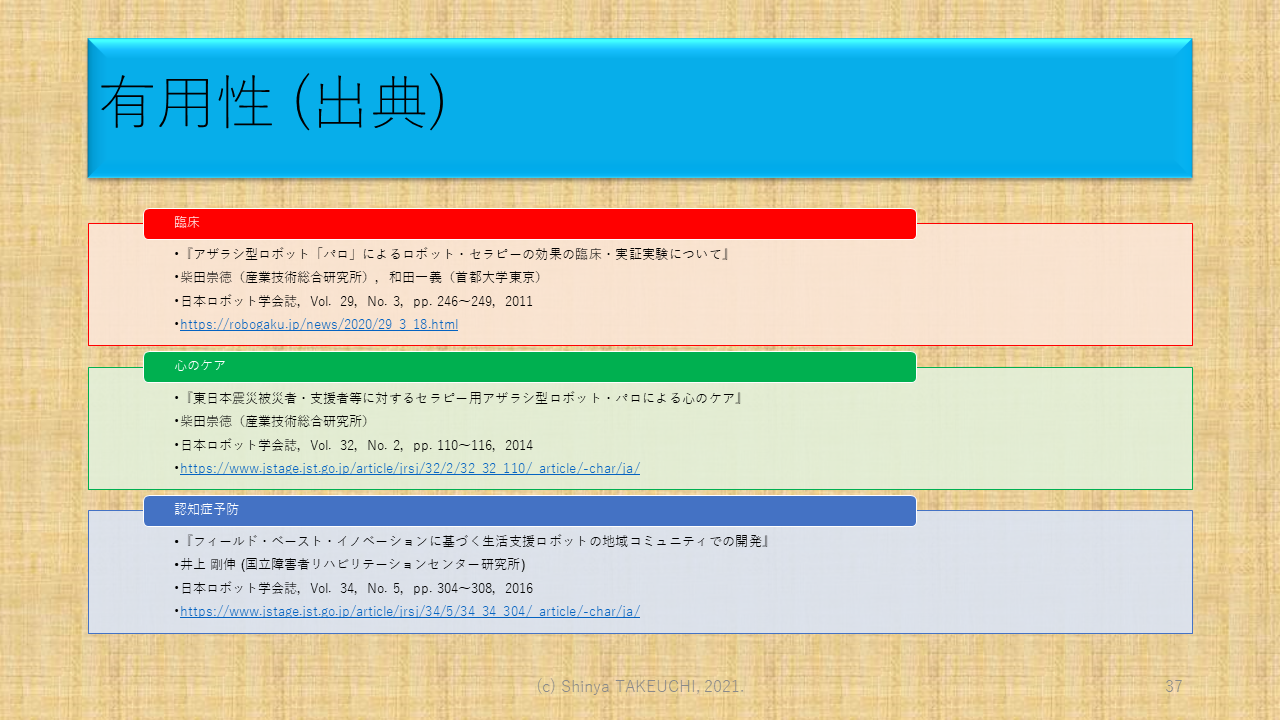Click the slide title 有用性 (出典)
Viewport: 1280px width, 720px height.
[x=272, y=104]
